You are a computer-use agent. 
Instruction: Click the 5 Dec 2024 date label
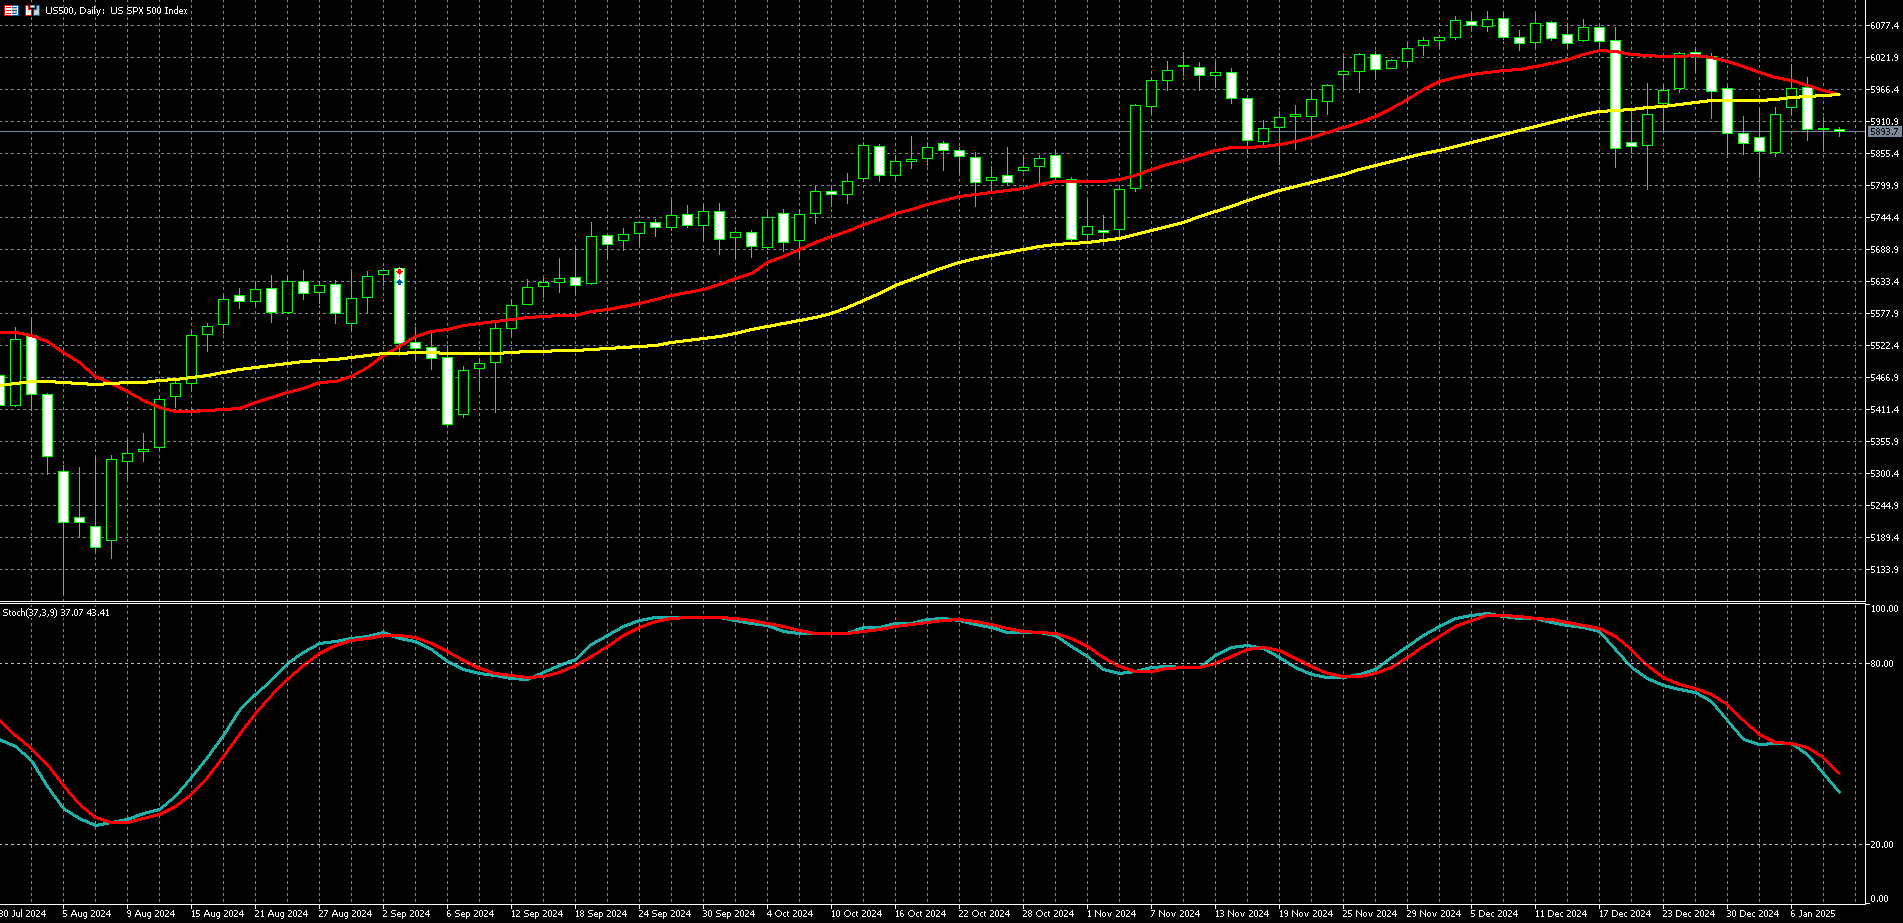coord(1495,914)
